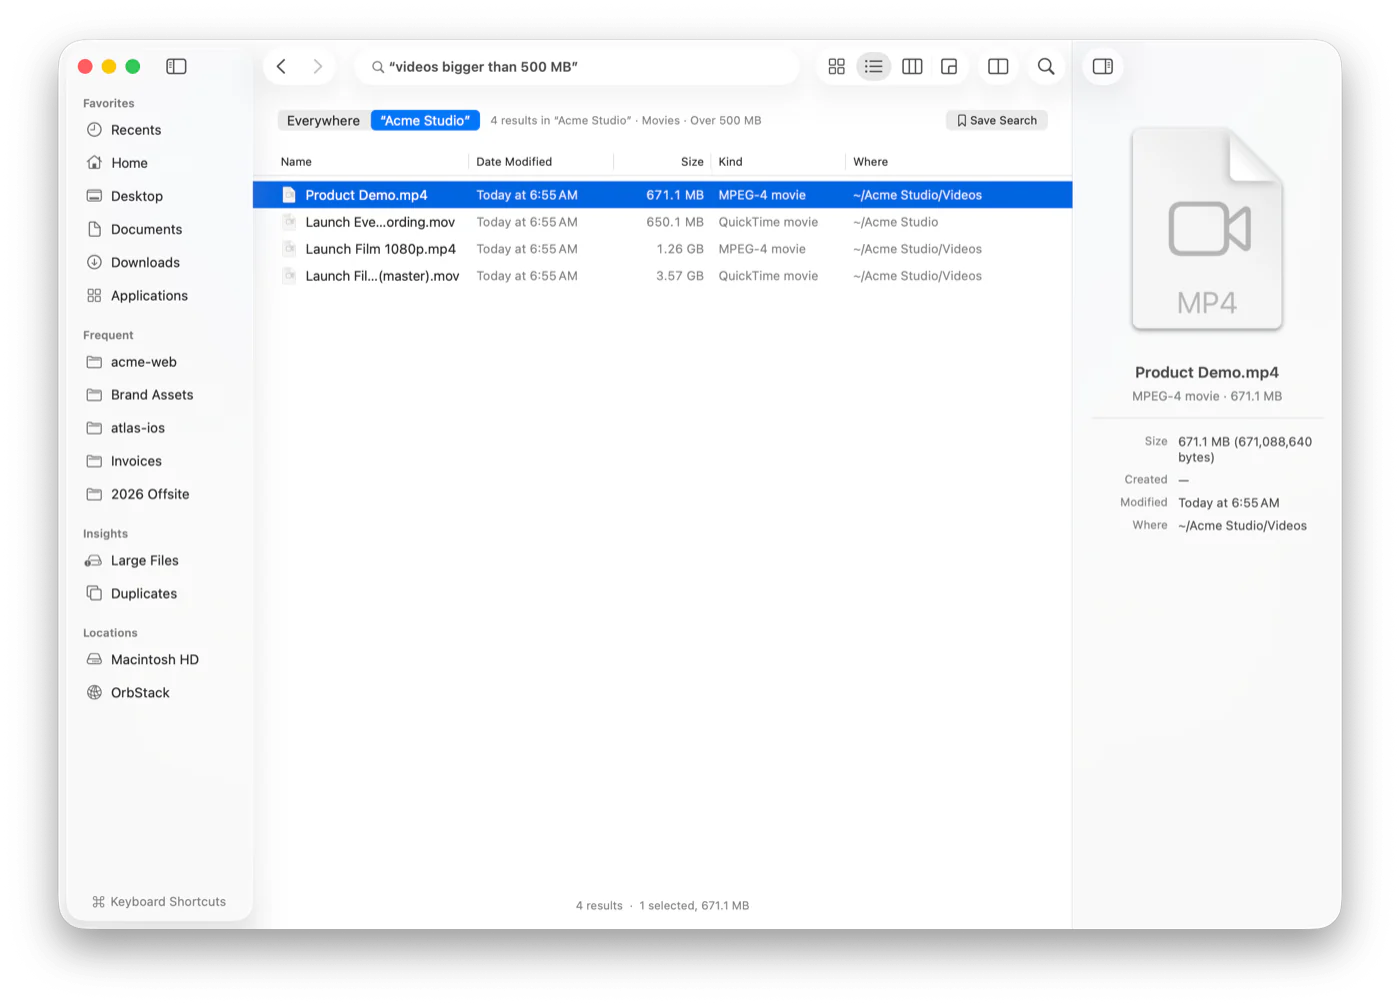Toggle the preview inspector panel icon
Image resolution: width=1400 pixels, height=1006 pixels.
pyautogui.click(x=1103, y=66)
